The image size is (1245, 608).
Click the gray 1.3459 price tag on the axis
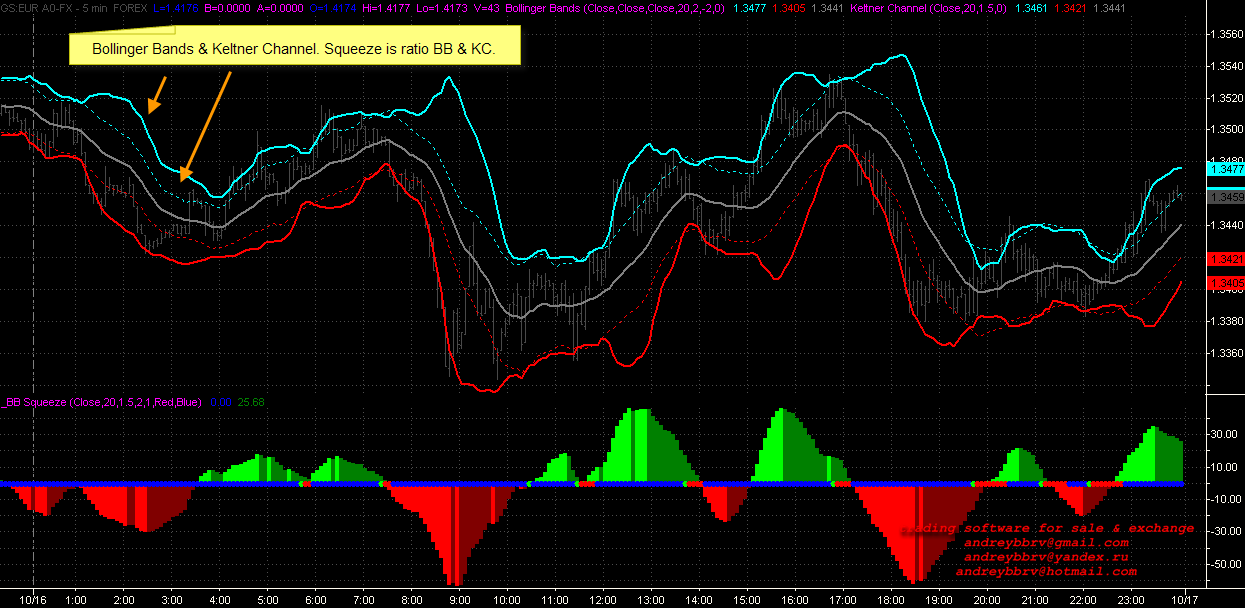1225,198
